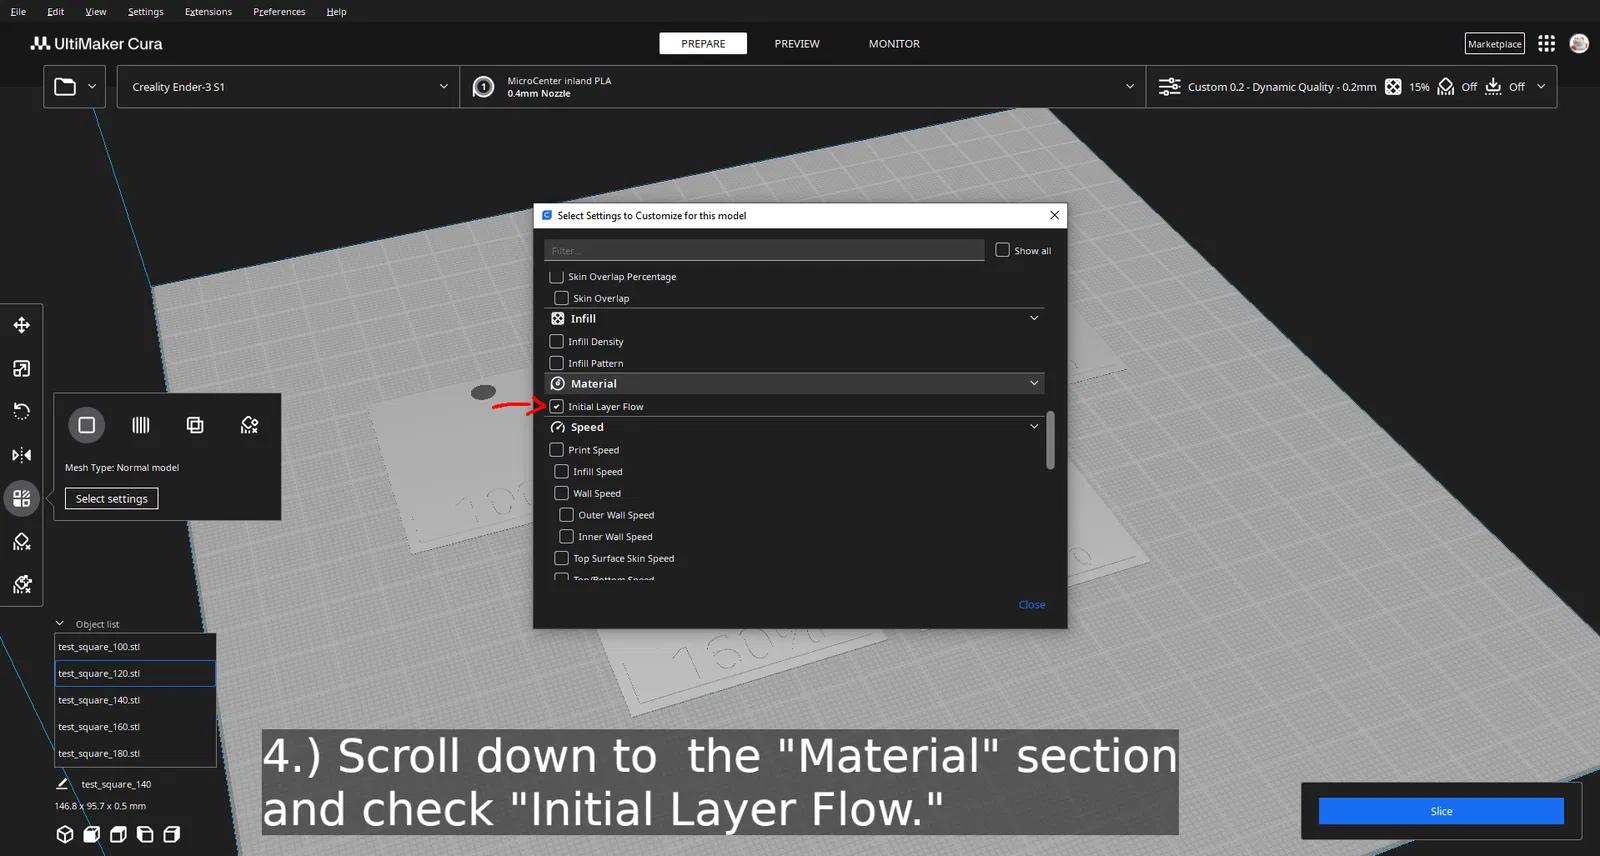Screen dimensions: 1600x856
Task: Enable the Show all checkbox
Action: point(1003,250)
